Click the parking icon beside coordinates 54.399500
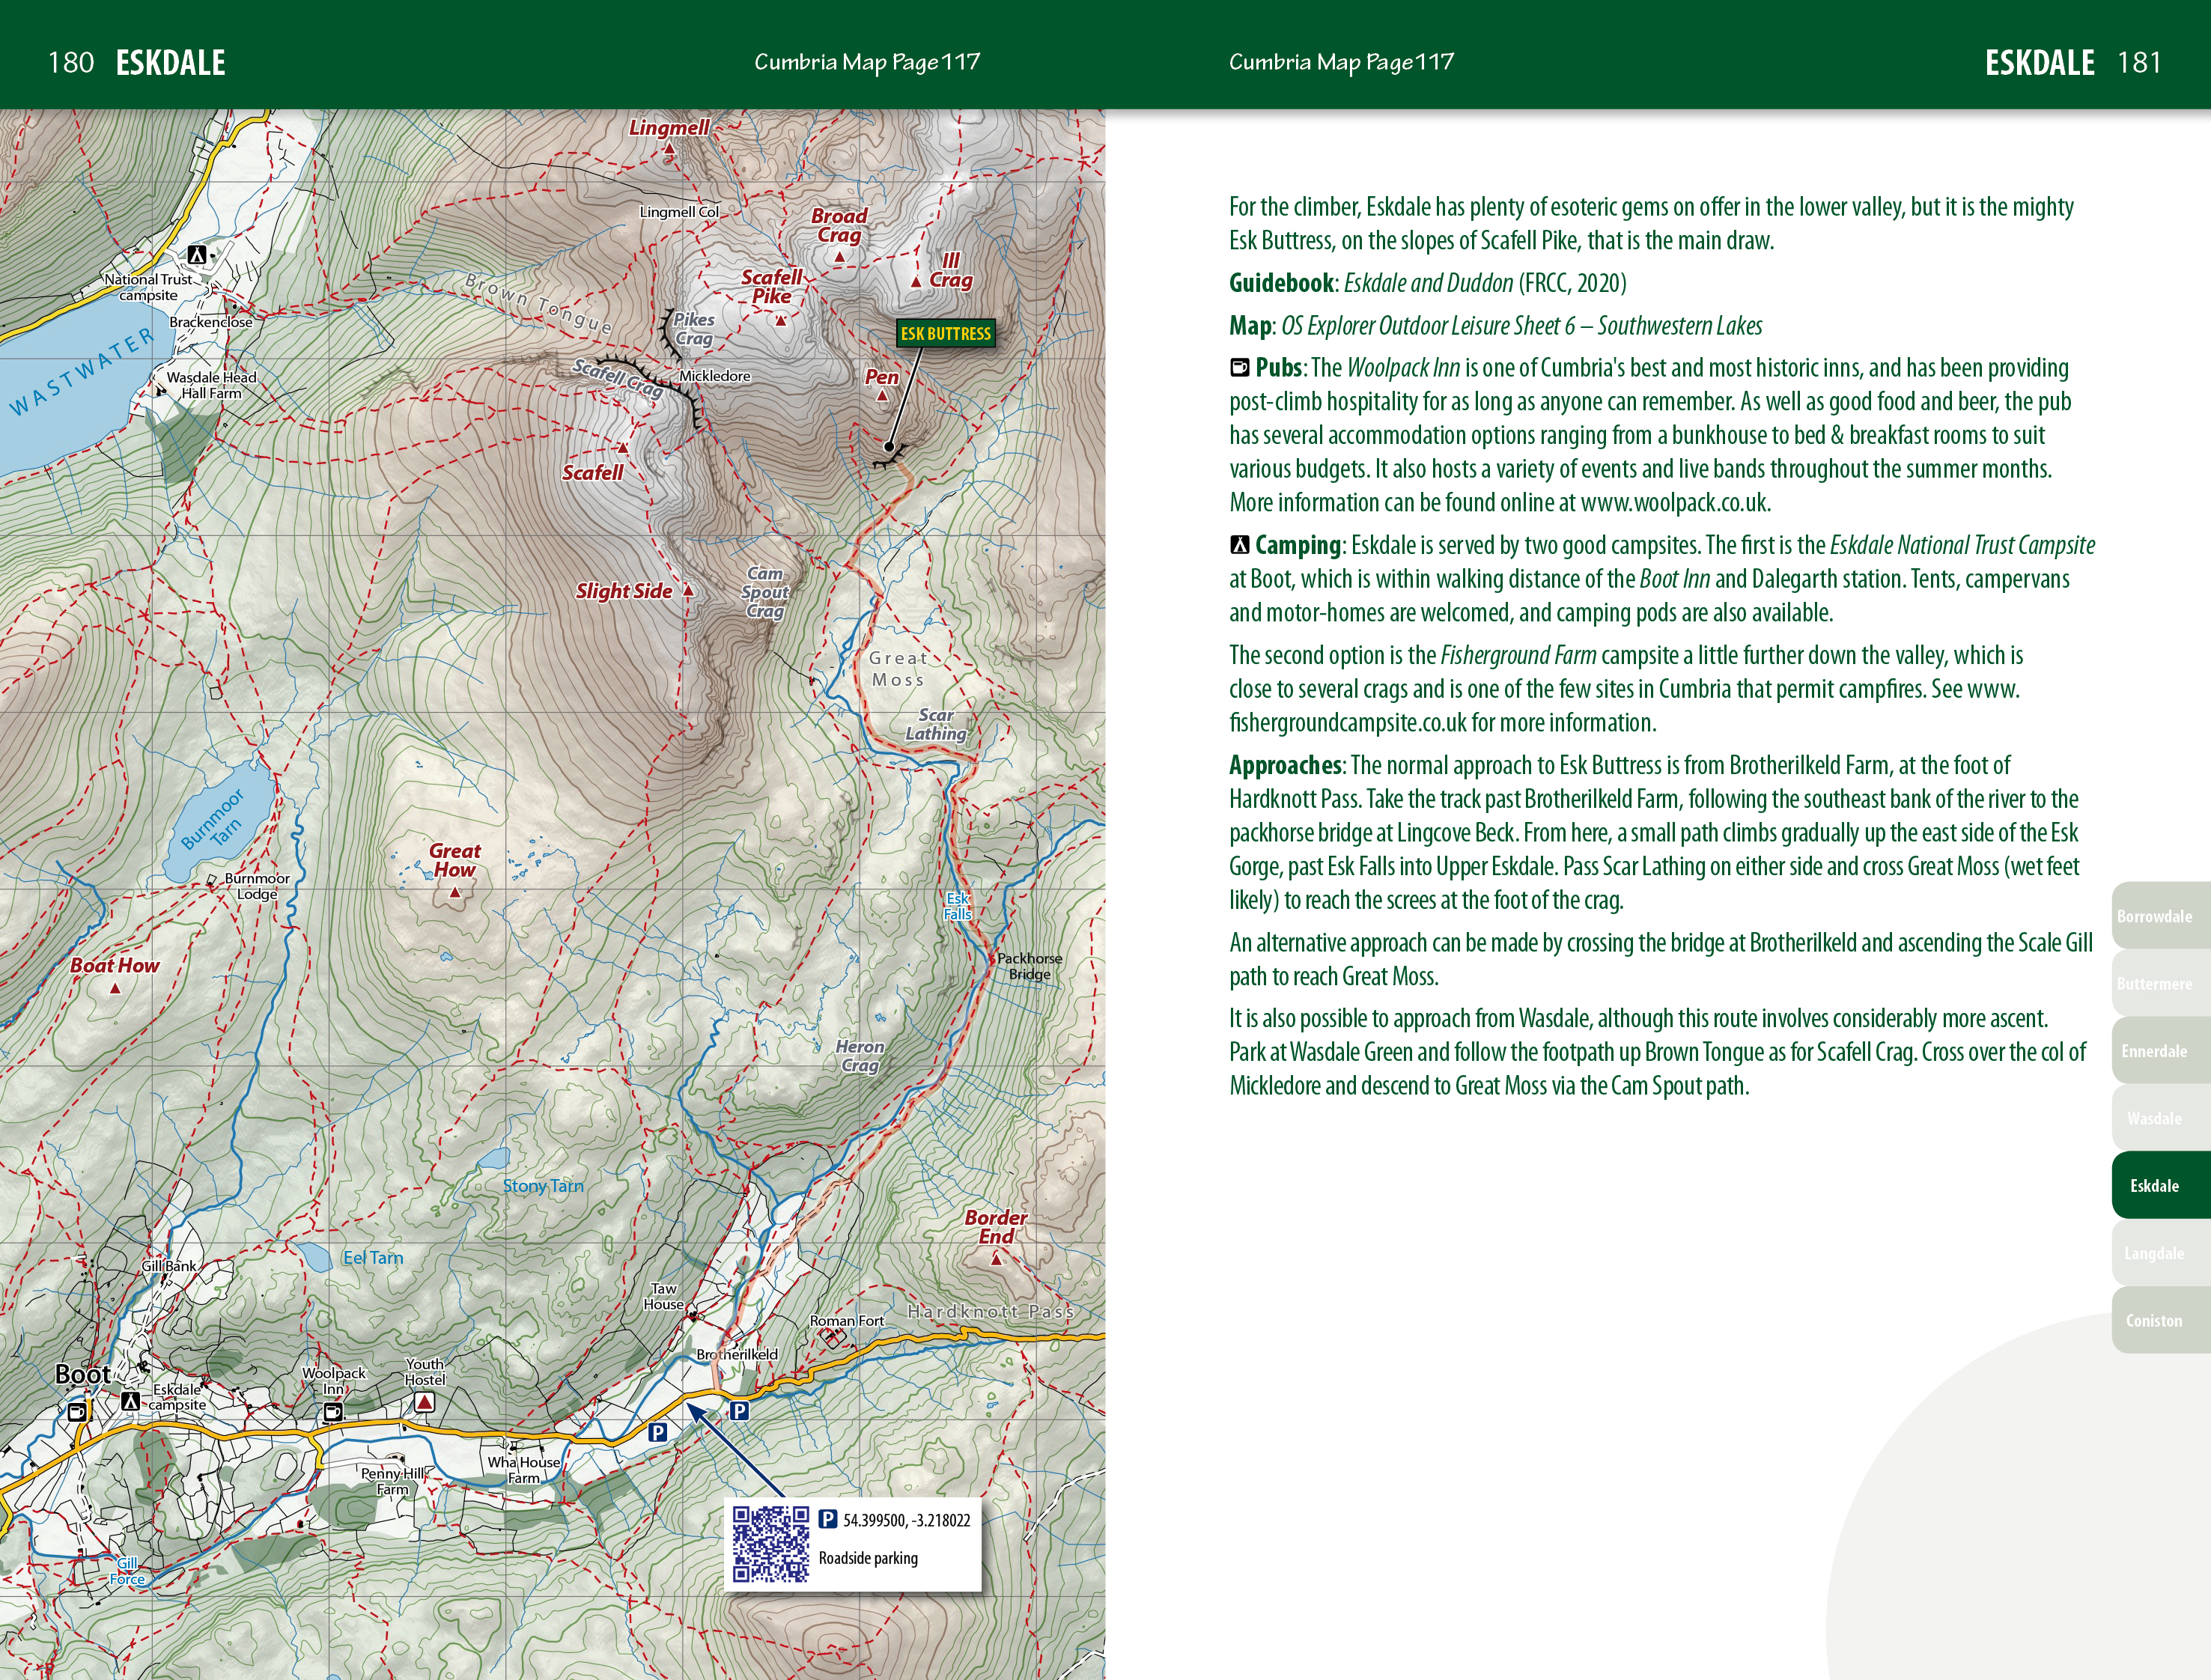The width and height of the screenshot is (2211, 1680). pyautogui.click(x=827, y=1519)
